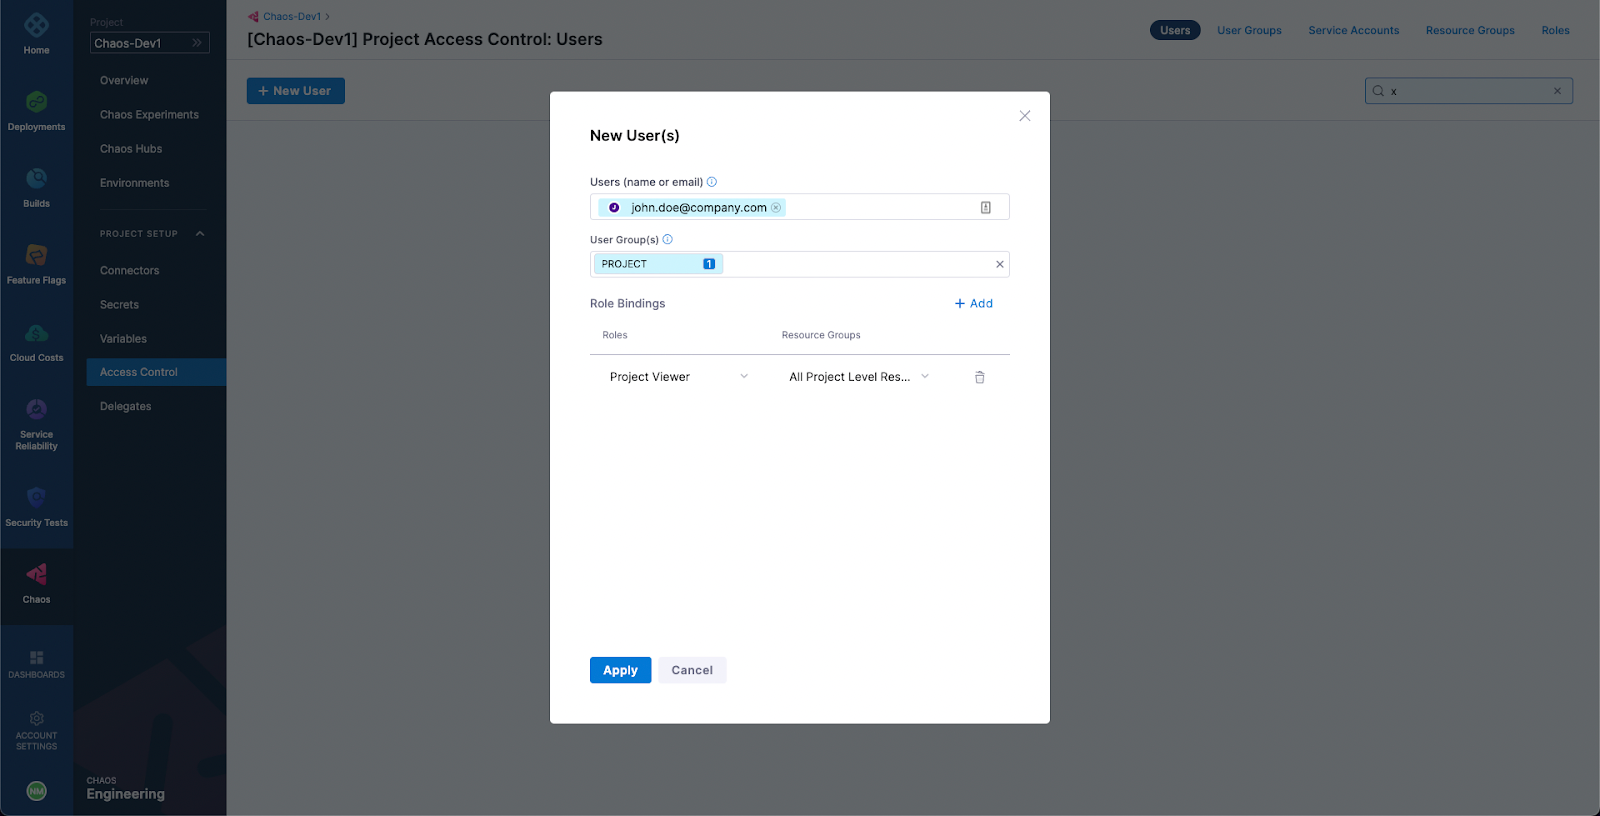
Task: Click the Chaos-Dev1 breadcrumb link
Action: (x=292, y=16)
